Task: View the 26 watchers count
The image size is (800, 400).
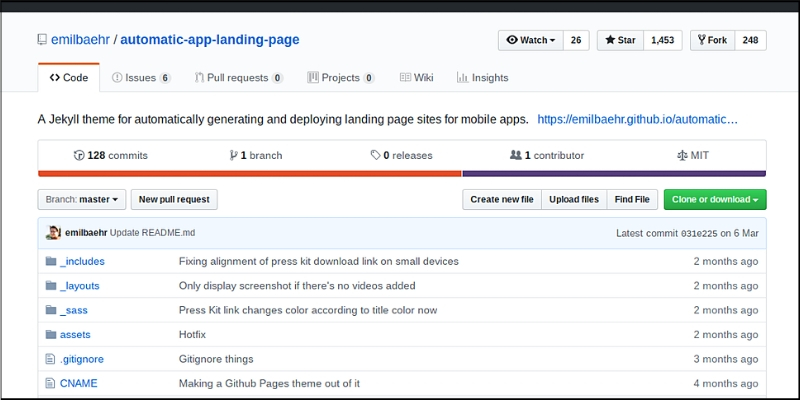Action: point(576,40)
